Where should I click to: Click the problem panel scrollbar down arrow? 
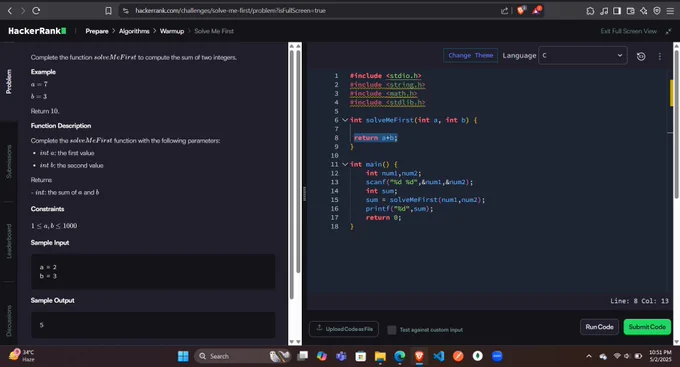click(x=292, y=342)
